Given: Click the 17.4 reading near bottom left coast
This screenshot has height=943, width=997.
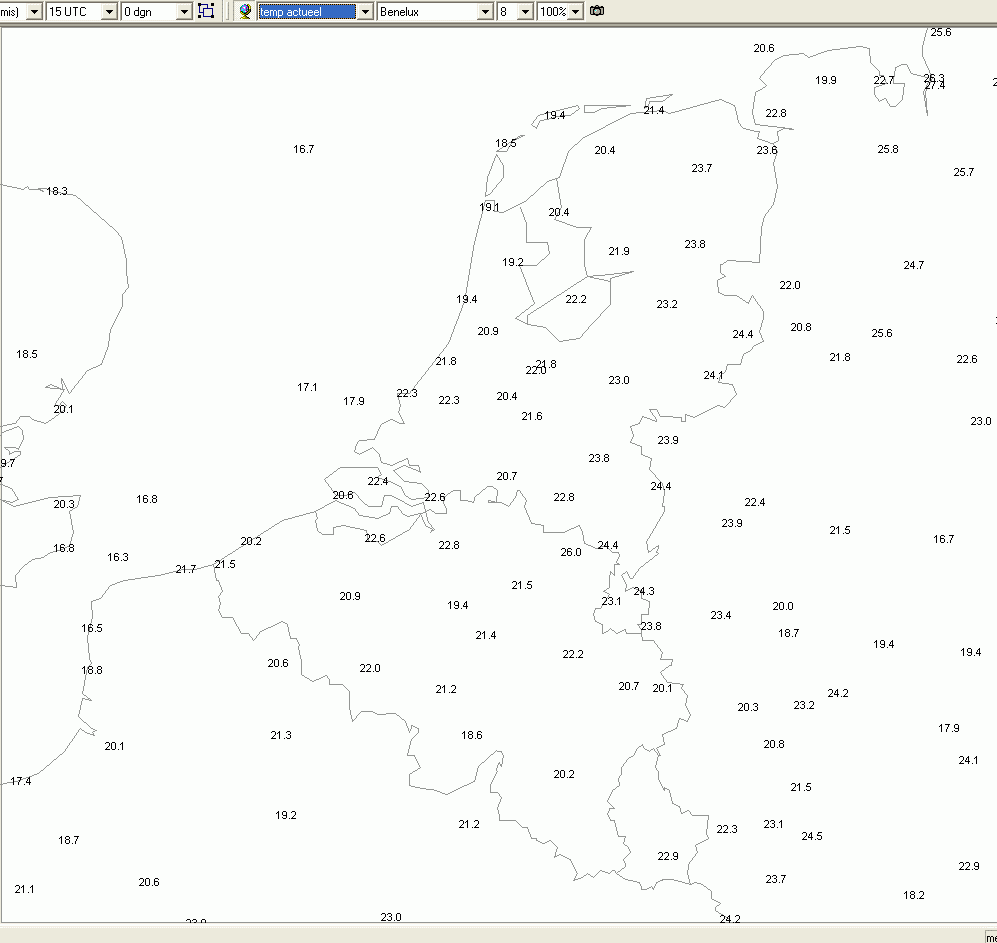Looking at the screenshot, I should (20, 781).
